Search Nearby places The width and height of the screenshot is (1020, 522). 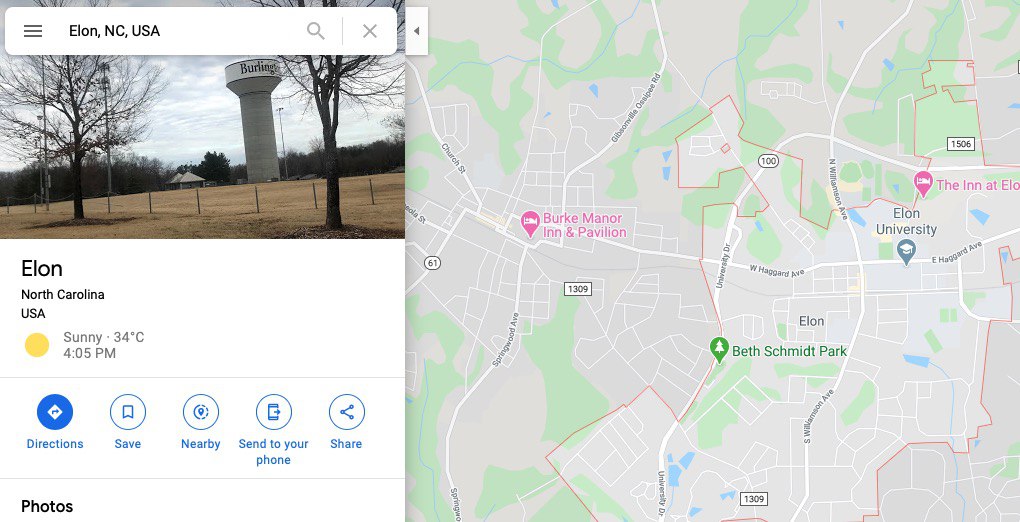pyautogui.click(x=200, y=423)
